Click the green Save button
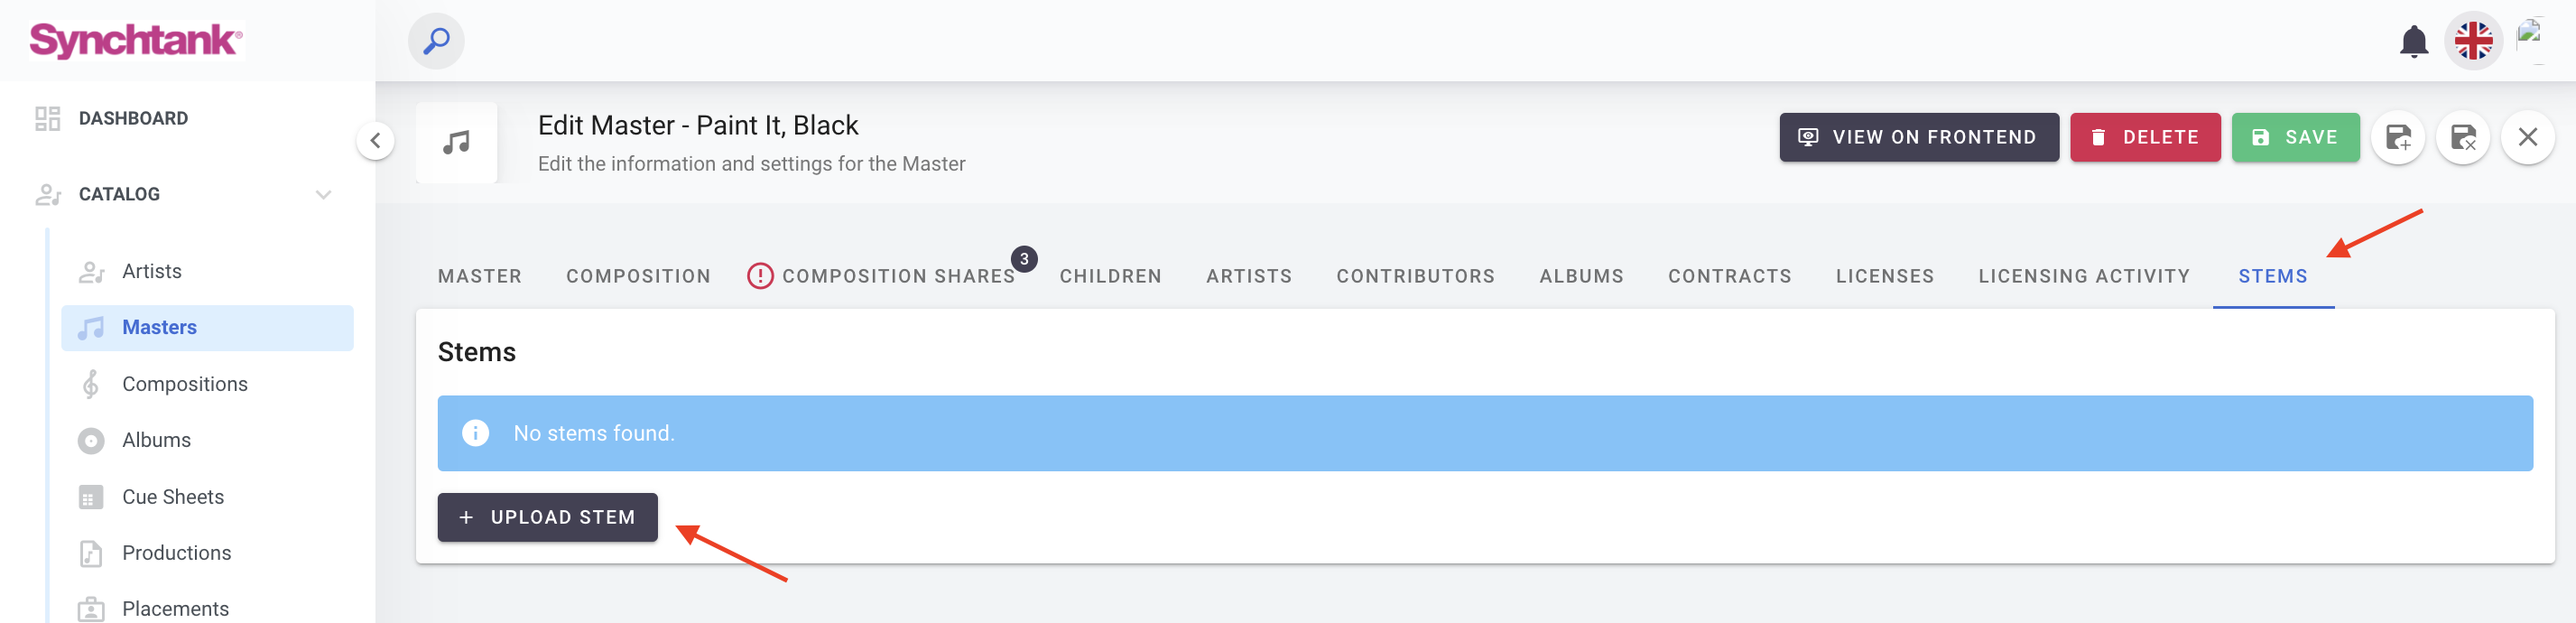The width and height of the screenshot is (2576, 623). [x=2295, y=137]
